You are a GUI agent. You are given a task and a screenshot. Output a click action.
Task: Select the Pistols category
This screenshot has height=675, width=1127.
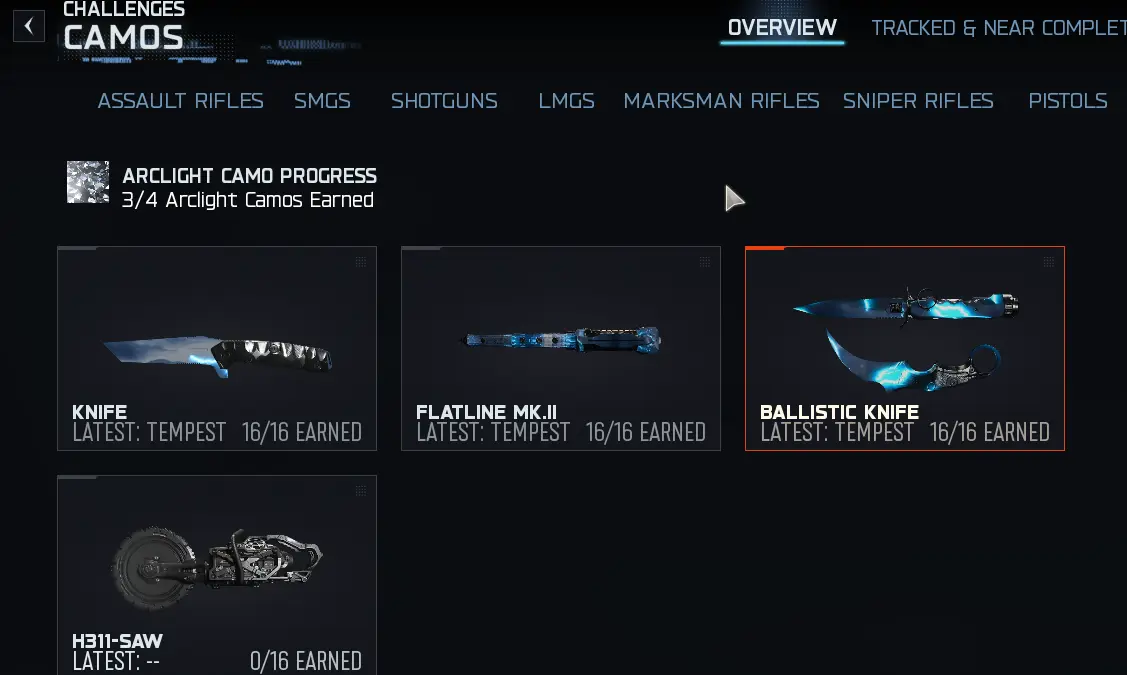coord(1067,101)
